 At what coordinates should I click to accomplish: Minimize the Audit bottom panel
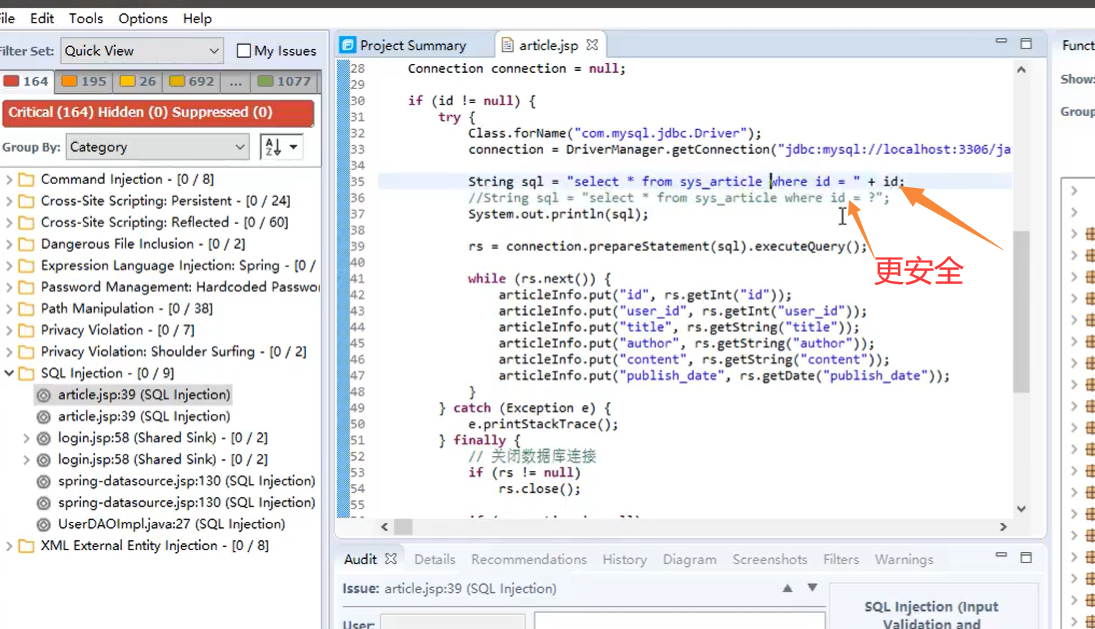pos(1001,555)
